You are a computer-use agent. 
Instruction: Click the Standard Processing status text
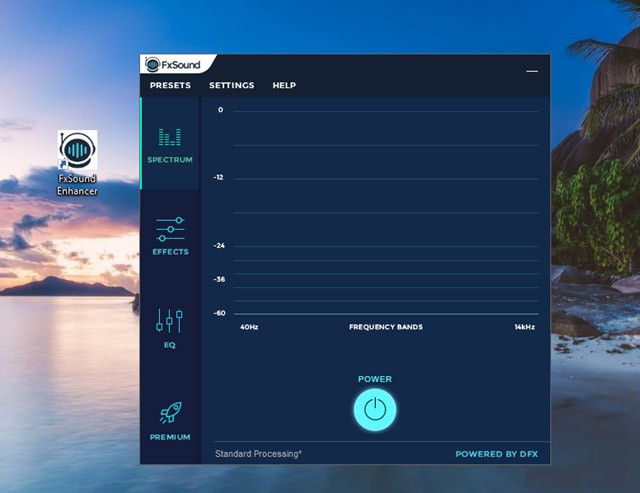(258, 454)
